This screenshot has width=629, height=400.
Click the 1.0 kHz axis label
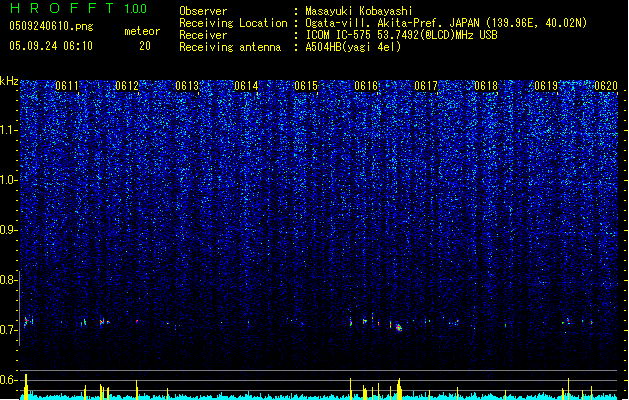pyautogui.click(x=8, y=180)
